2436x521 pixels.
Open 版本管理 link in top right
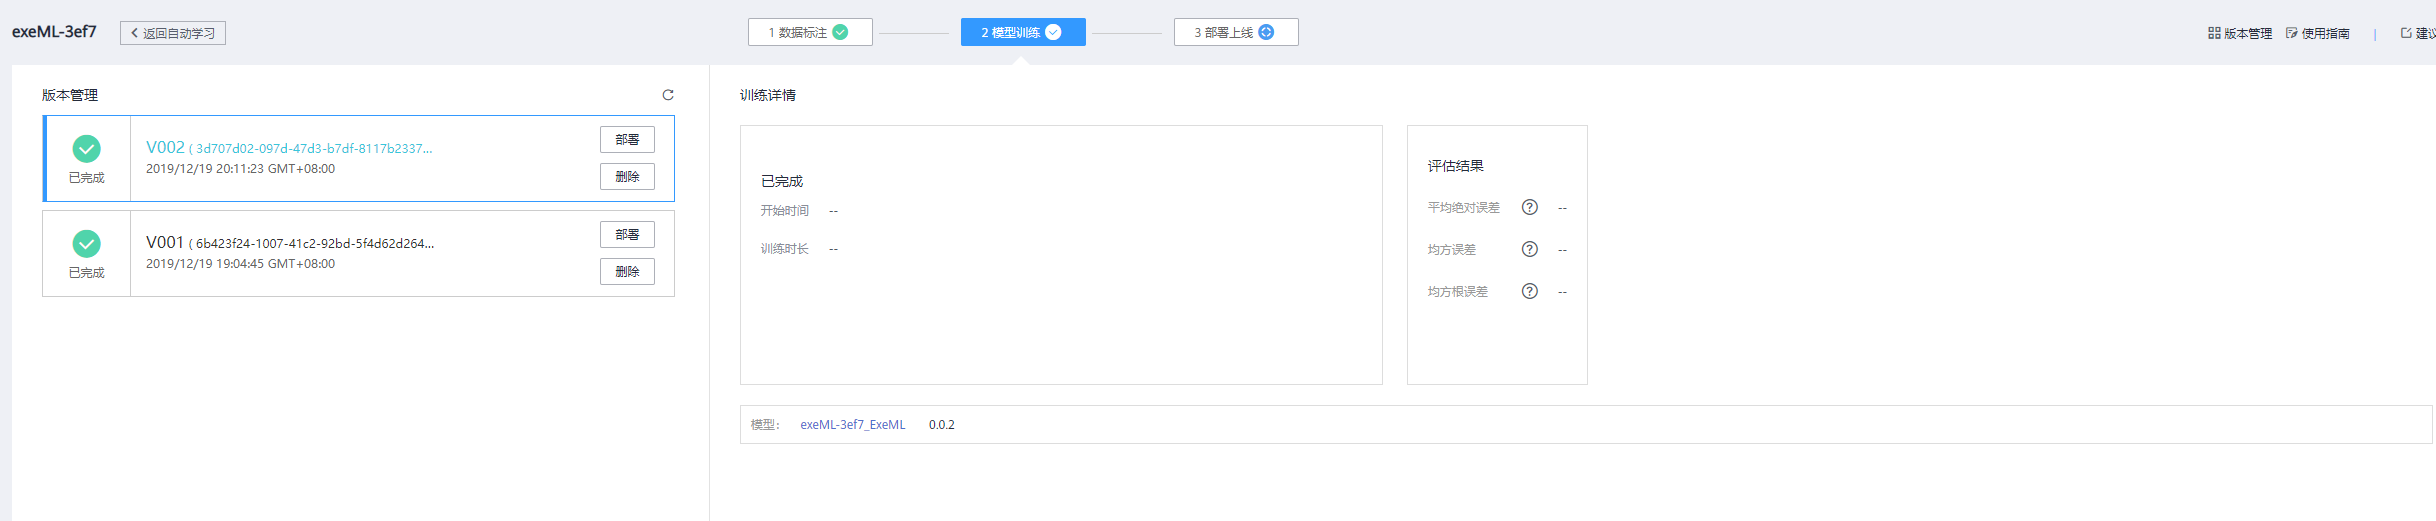tap(2248, 33)
